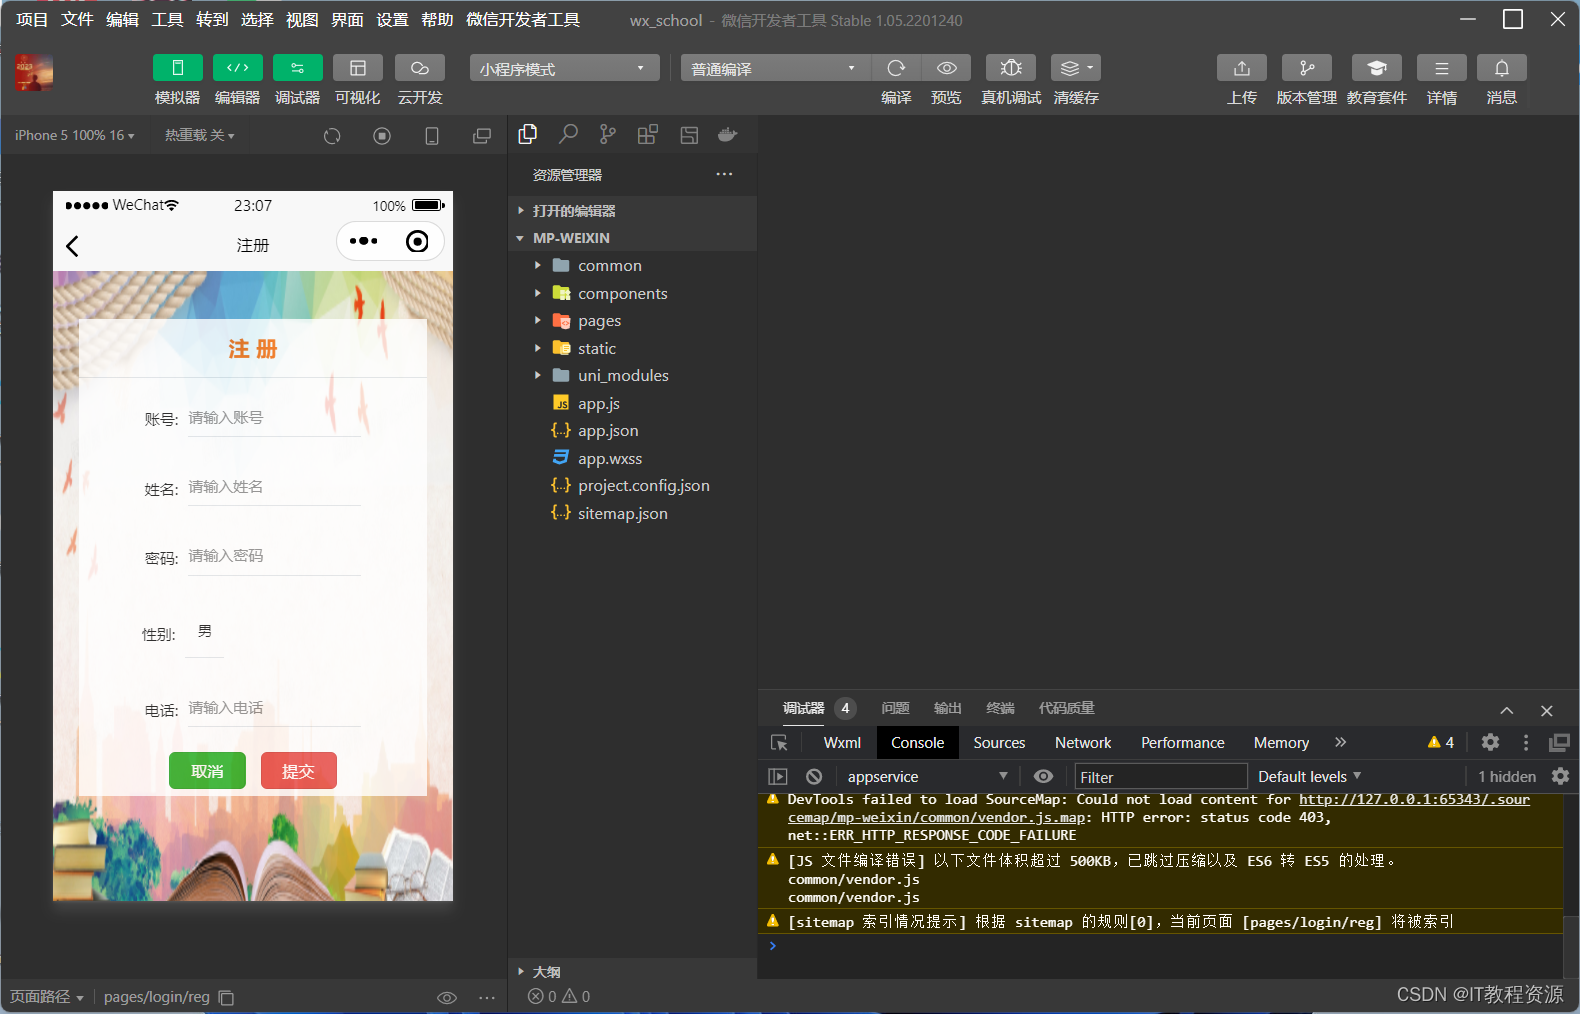
Task: Switch to the Sources tab
Action: (x=999, y=743)
